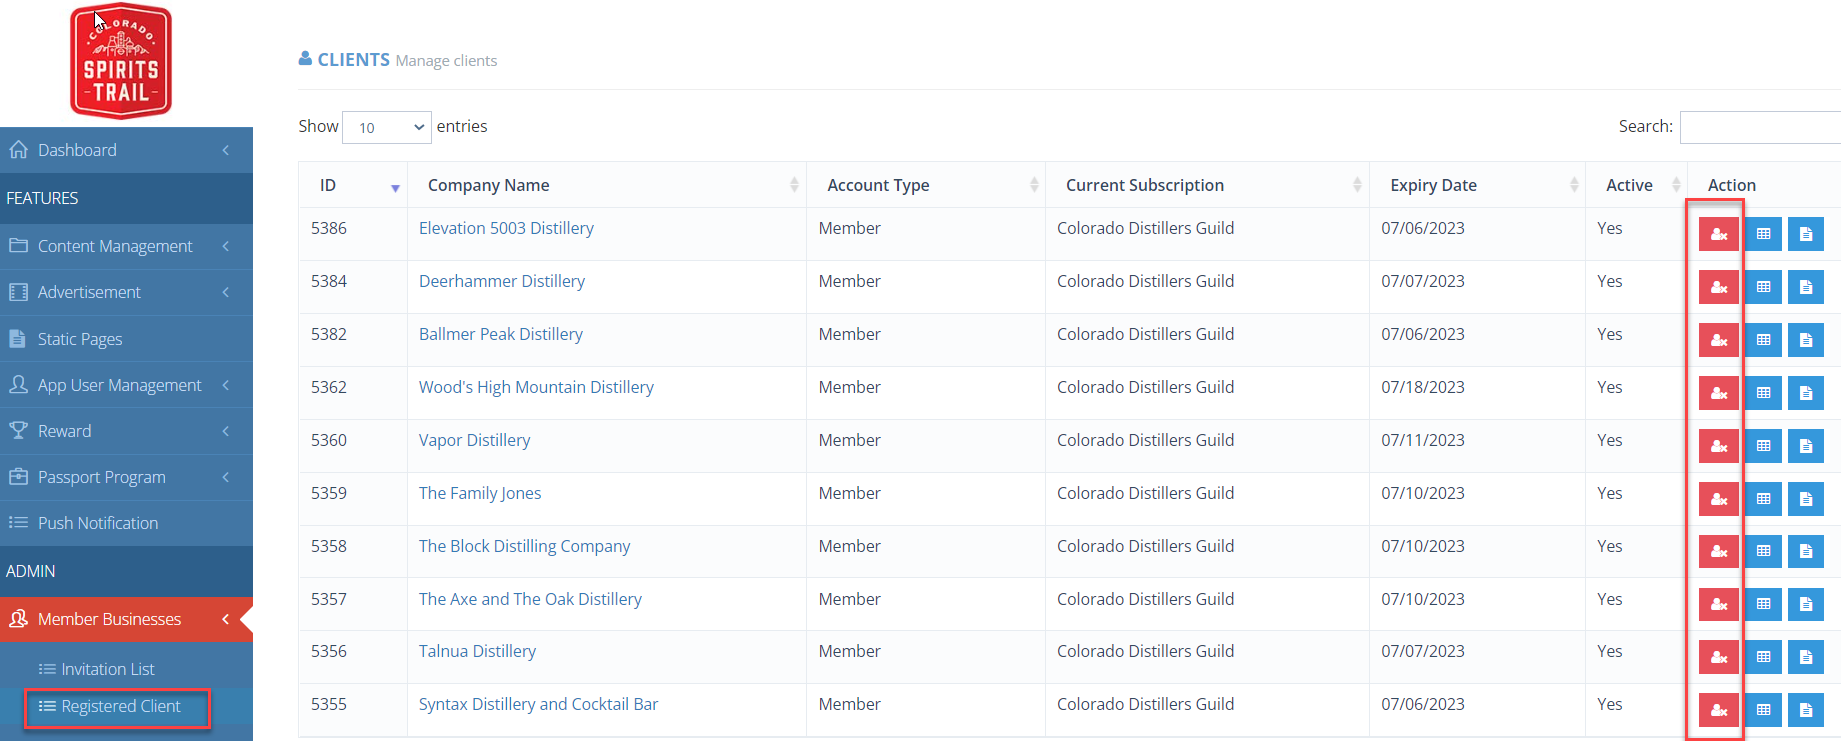
Task: Click red user icon for The Family Jones
Action: click(x=1718, y=499)
